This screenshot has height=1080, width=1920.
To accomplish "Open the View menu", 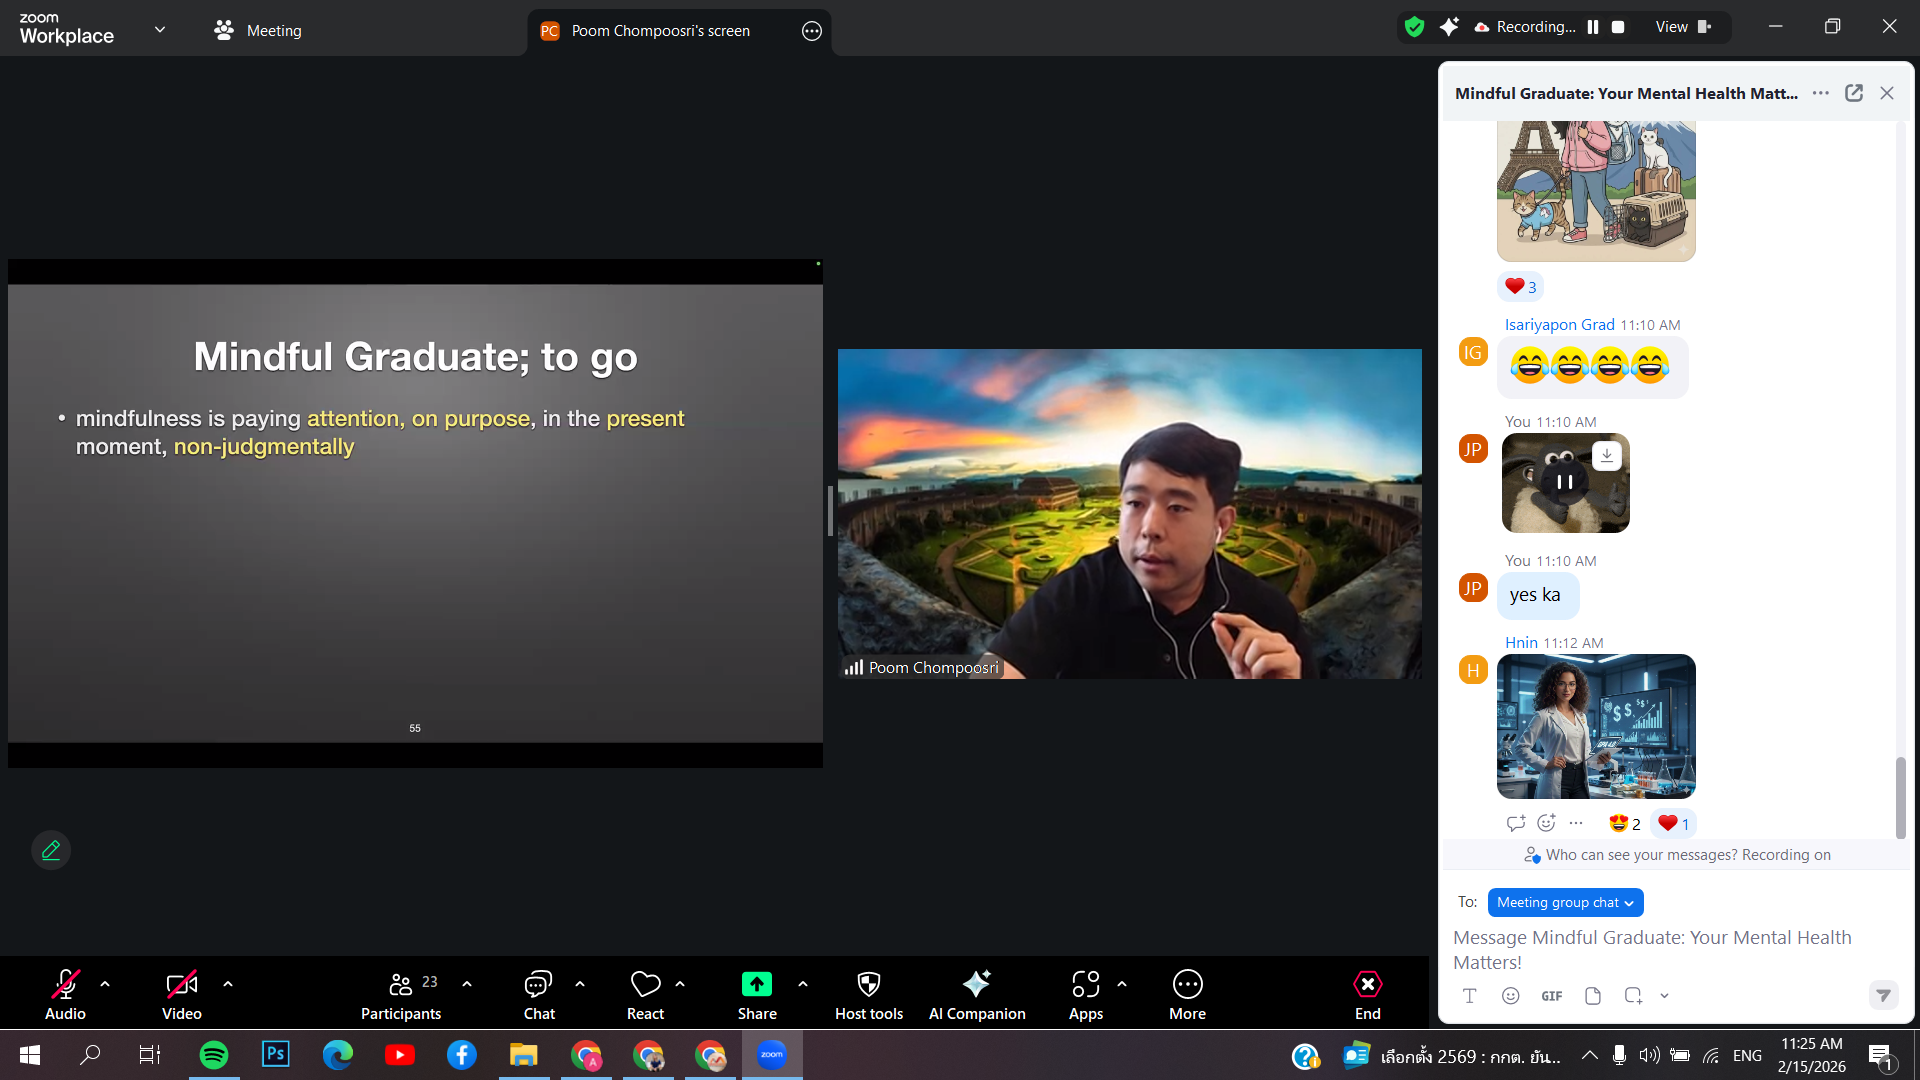I will tap(1682, 27).
